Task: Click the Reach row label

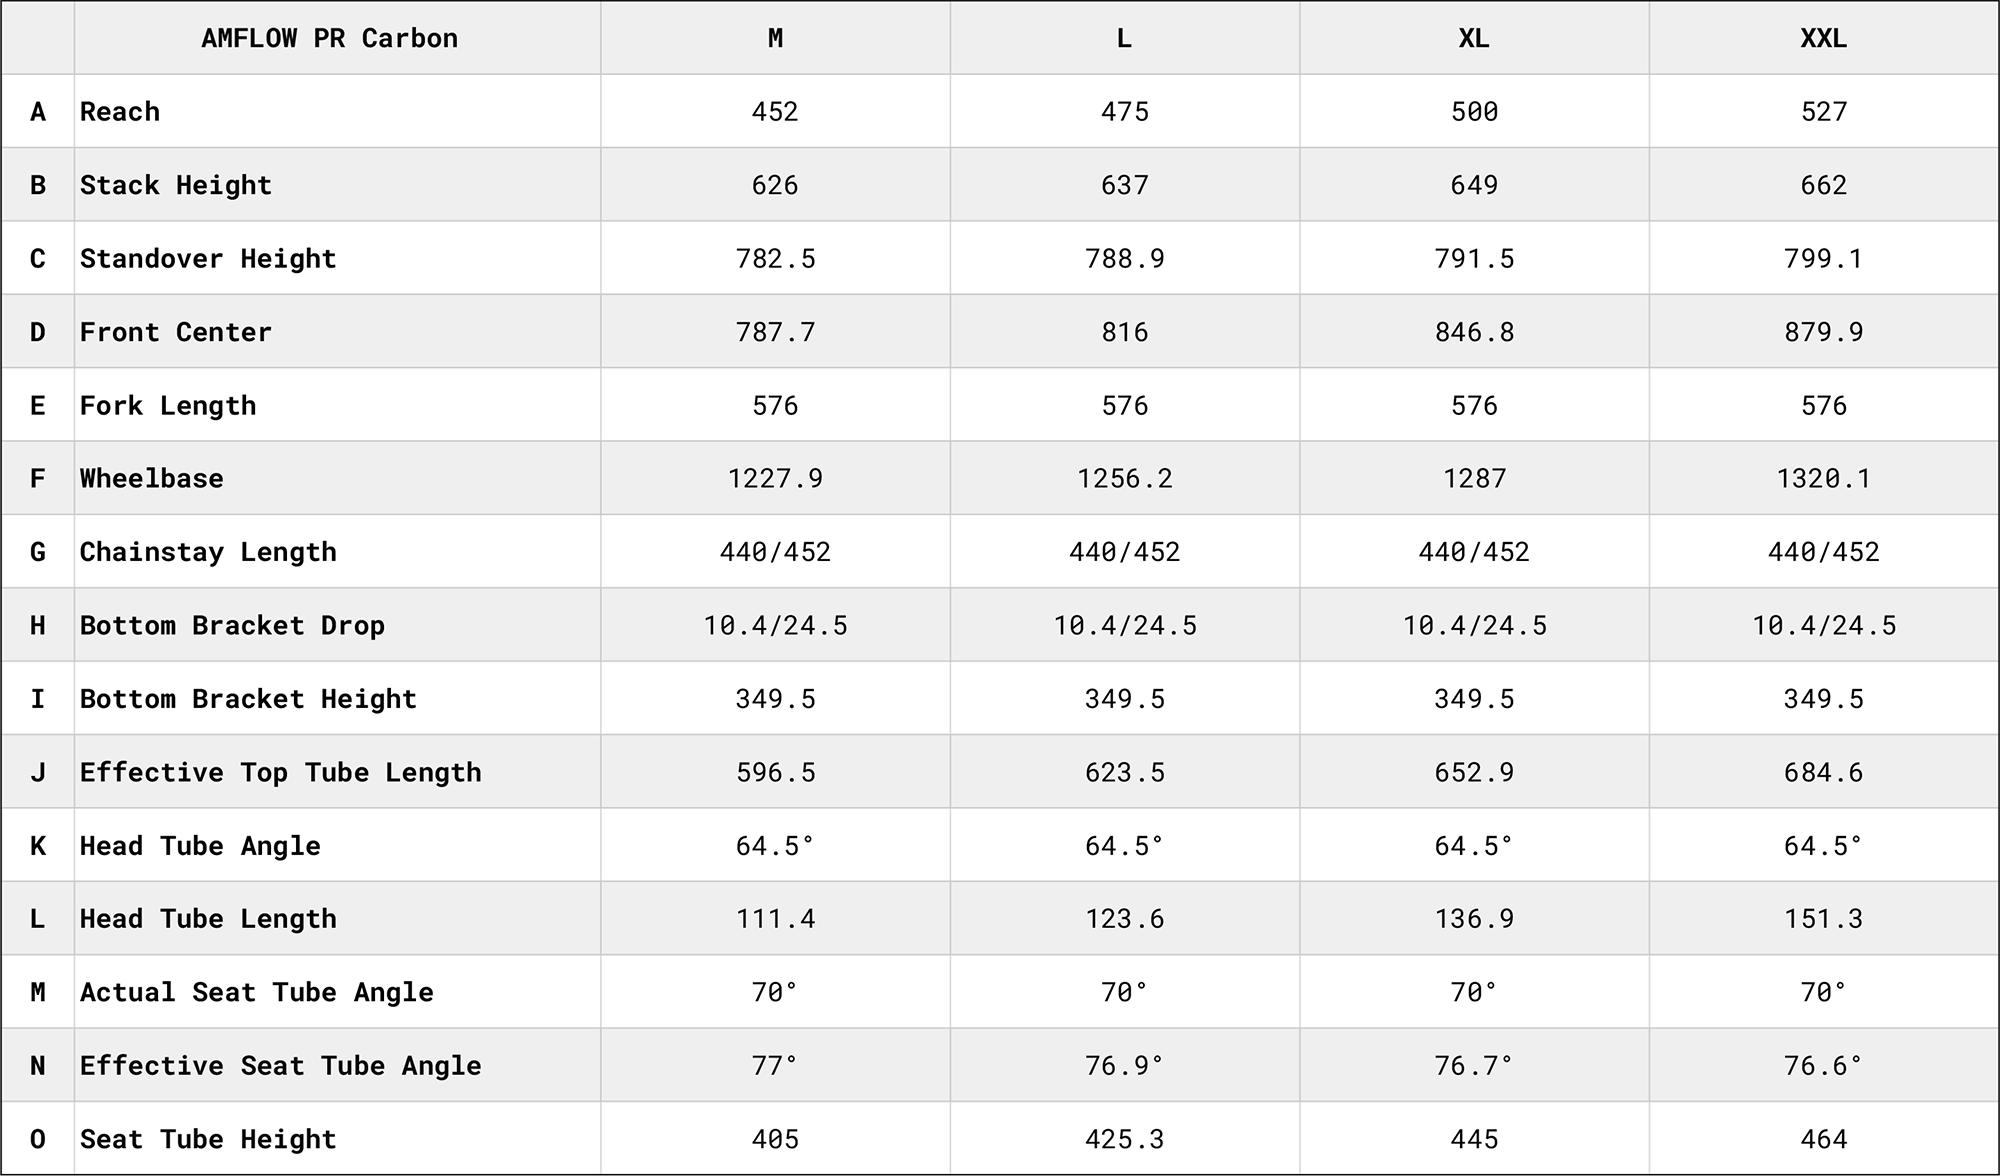Action: (120, 111)
